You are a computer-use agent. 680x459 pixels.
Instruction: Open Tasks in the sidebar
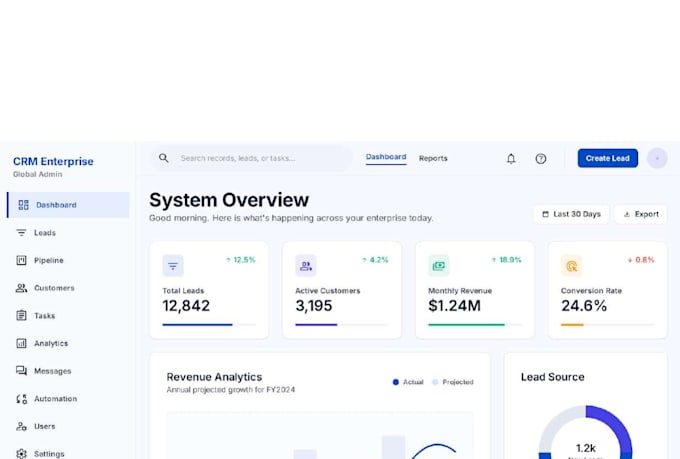(x=68, y=315)
